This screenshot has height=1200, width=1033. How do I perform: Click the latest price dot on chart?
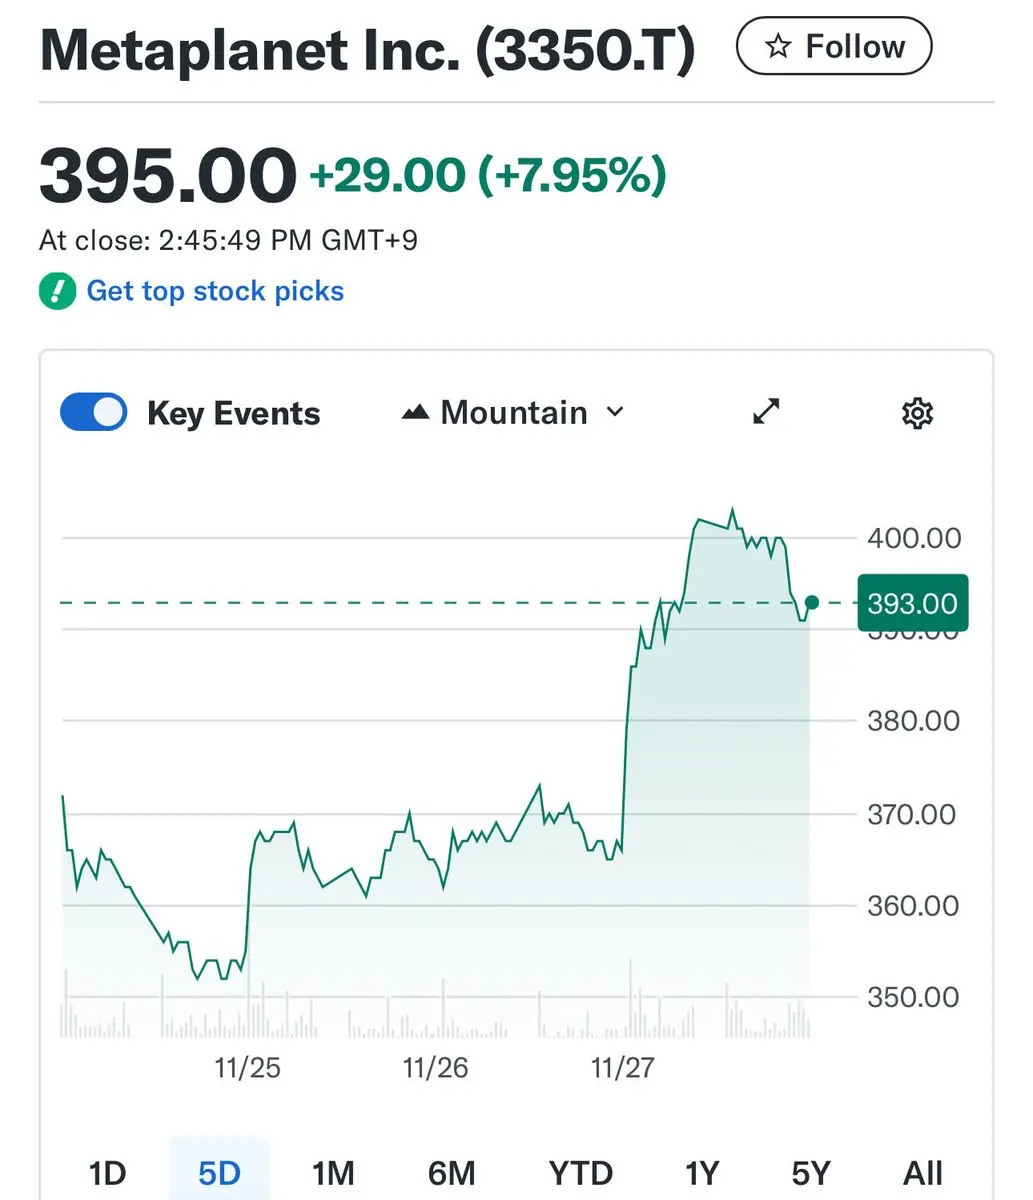tap(812, 602)
